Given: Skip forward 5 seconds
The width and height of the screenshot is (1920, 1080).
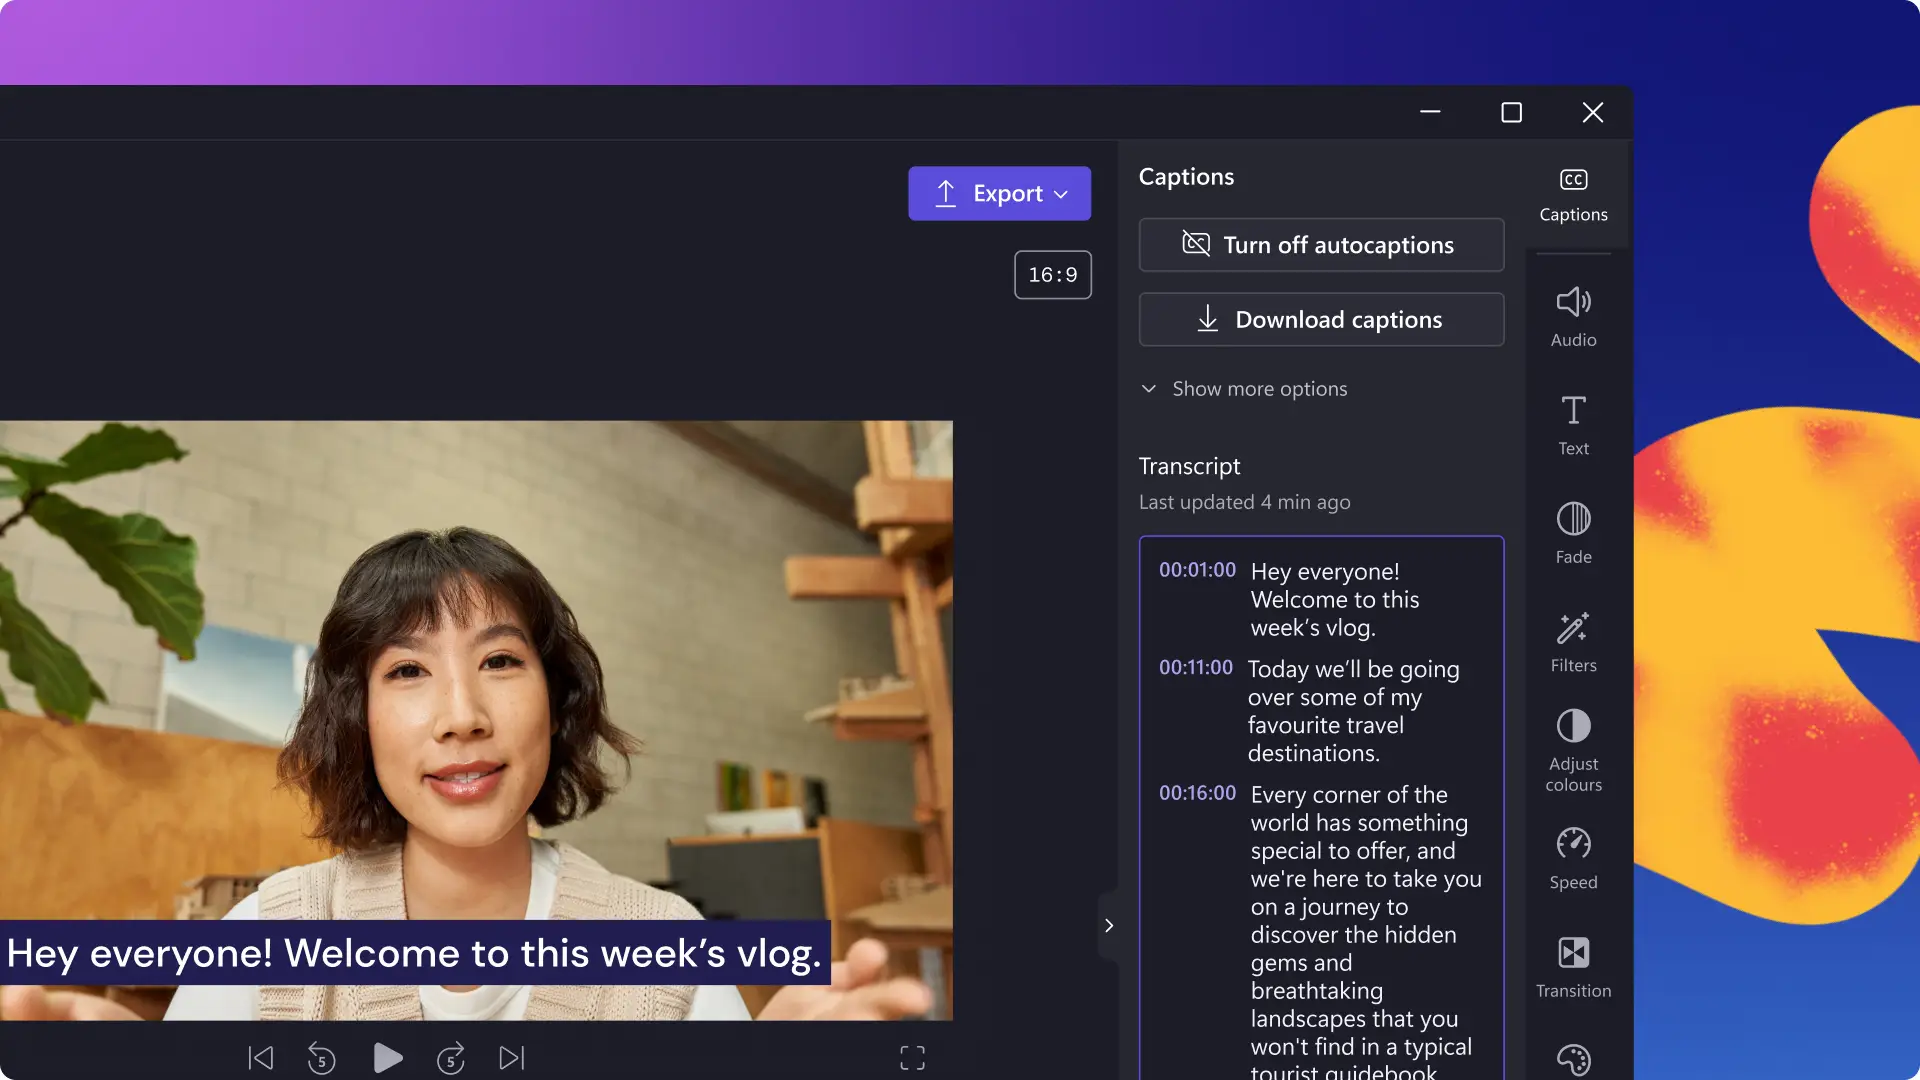Looking at the screenshot, I should 450,1057.
